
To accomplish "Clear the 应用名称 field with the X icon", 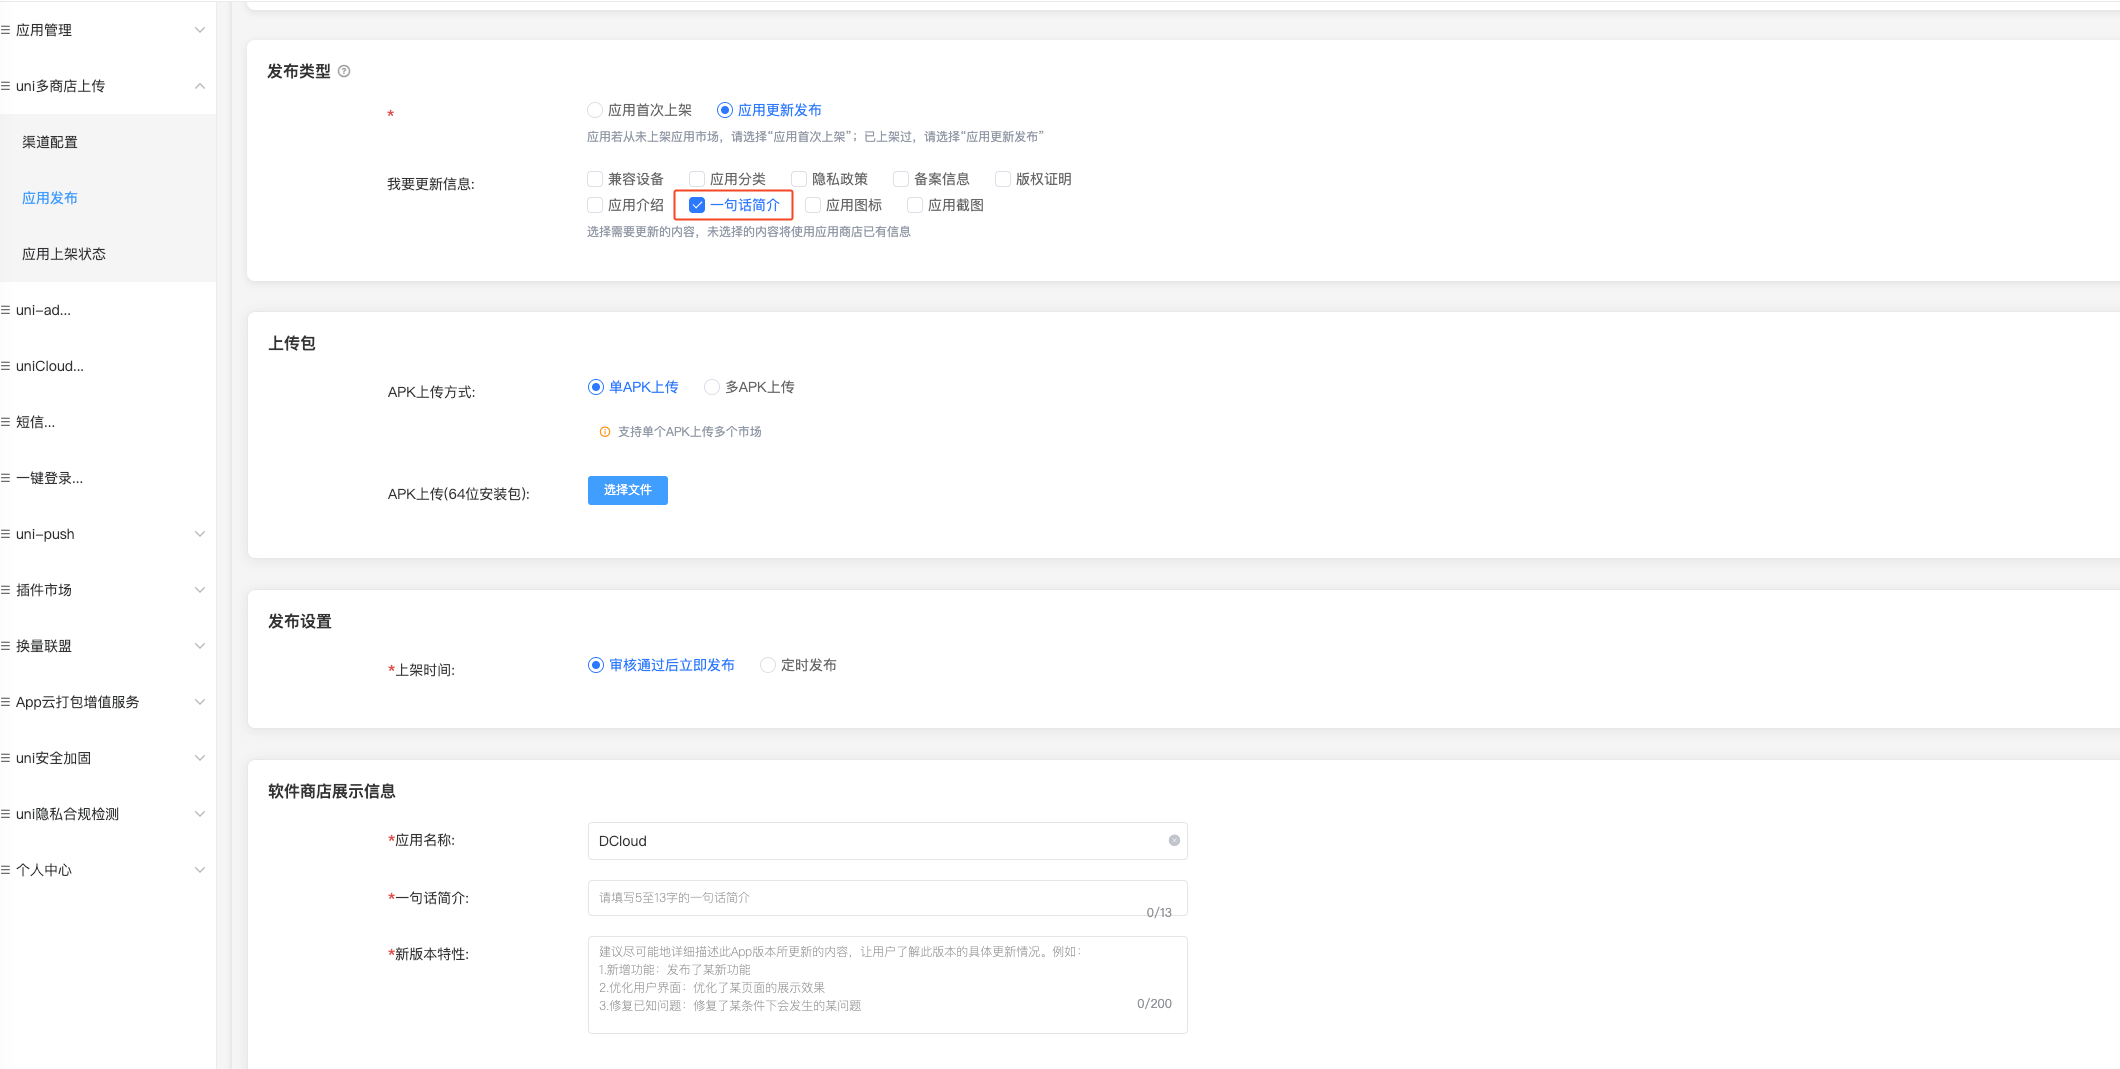I will tap(1174, 841).
